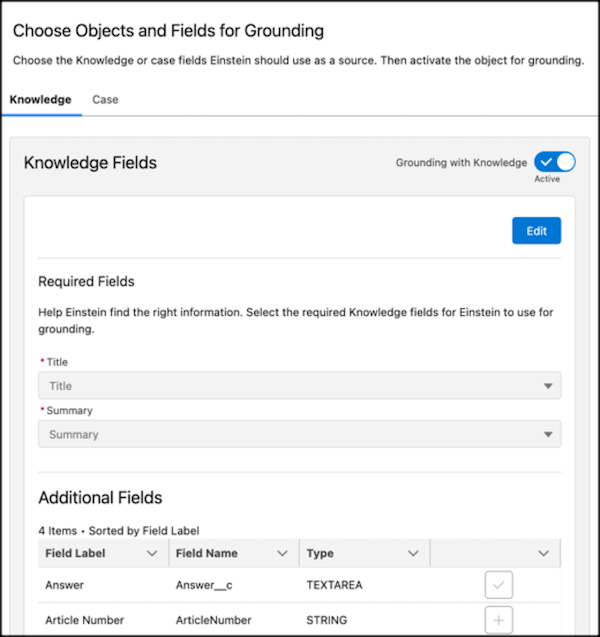Toggle Grounding with Knowledge switch
This screenshot has width=600, height=637.
click(x=554, y=162)
